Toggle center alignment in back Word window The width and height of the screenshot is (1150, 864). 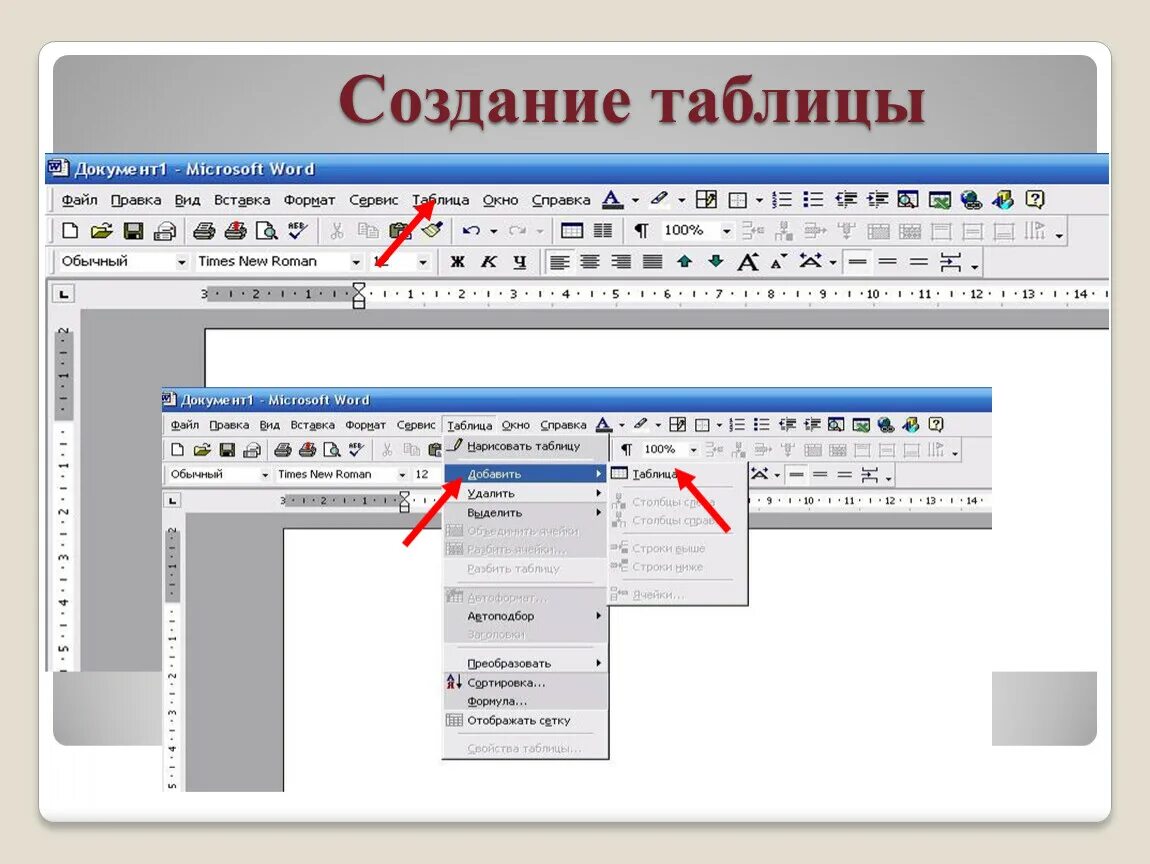(x=590, y=262)
